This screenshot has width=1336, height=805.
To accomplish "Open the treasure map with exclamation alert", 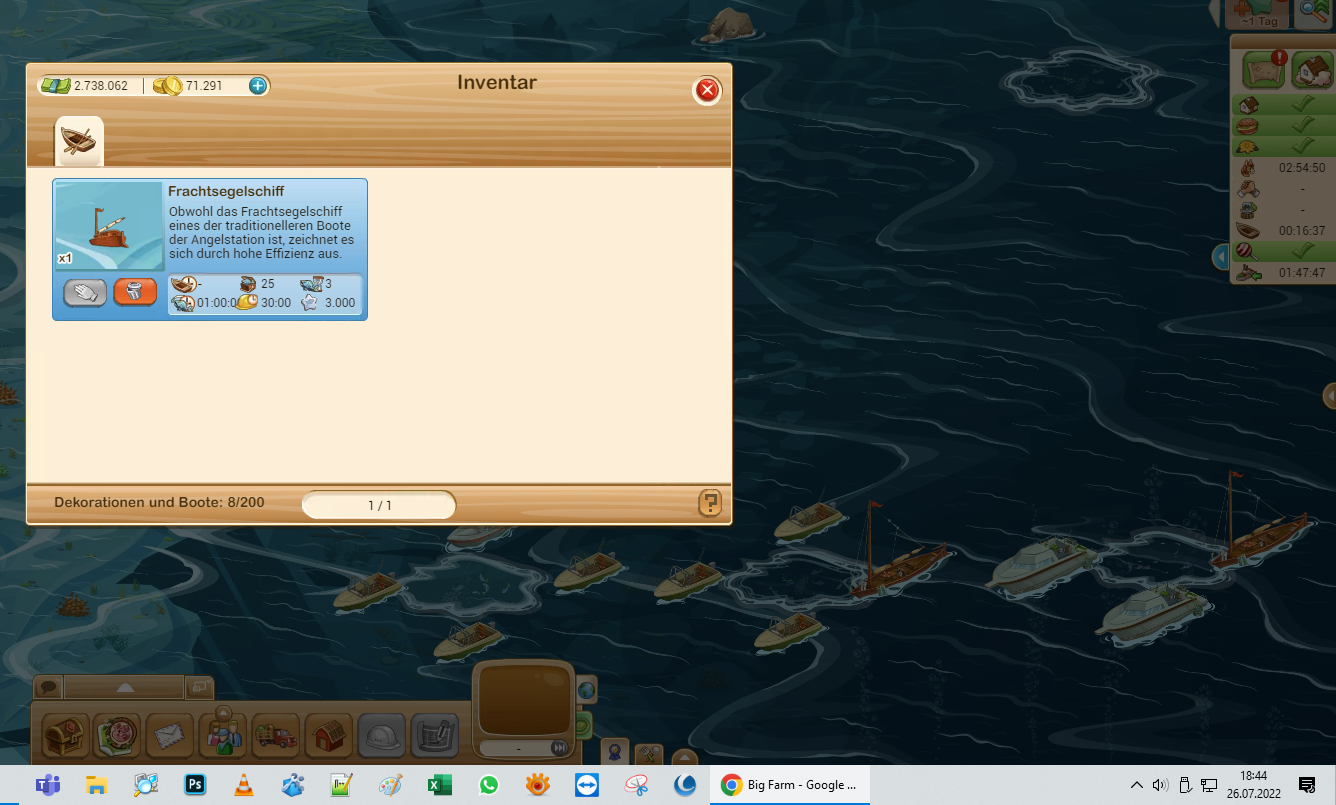I will pyautogui.click(x=1264, y=70).
